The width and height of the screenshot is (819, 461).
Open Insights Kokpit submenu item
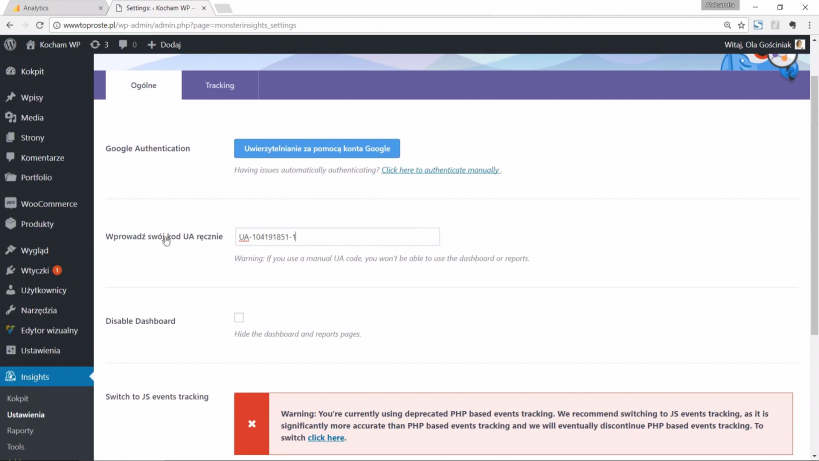18,398
